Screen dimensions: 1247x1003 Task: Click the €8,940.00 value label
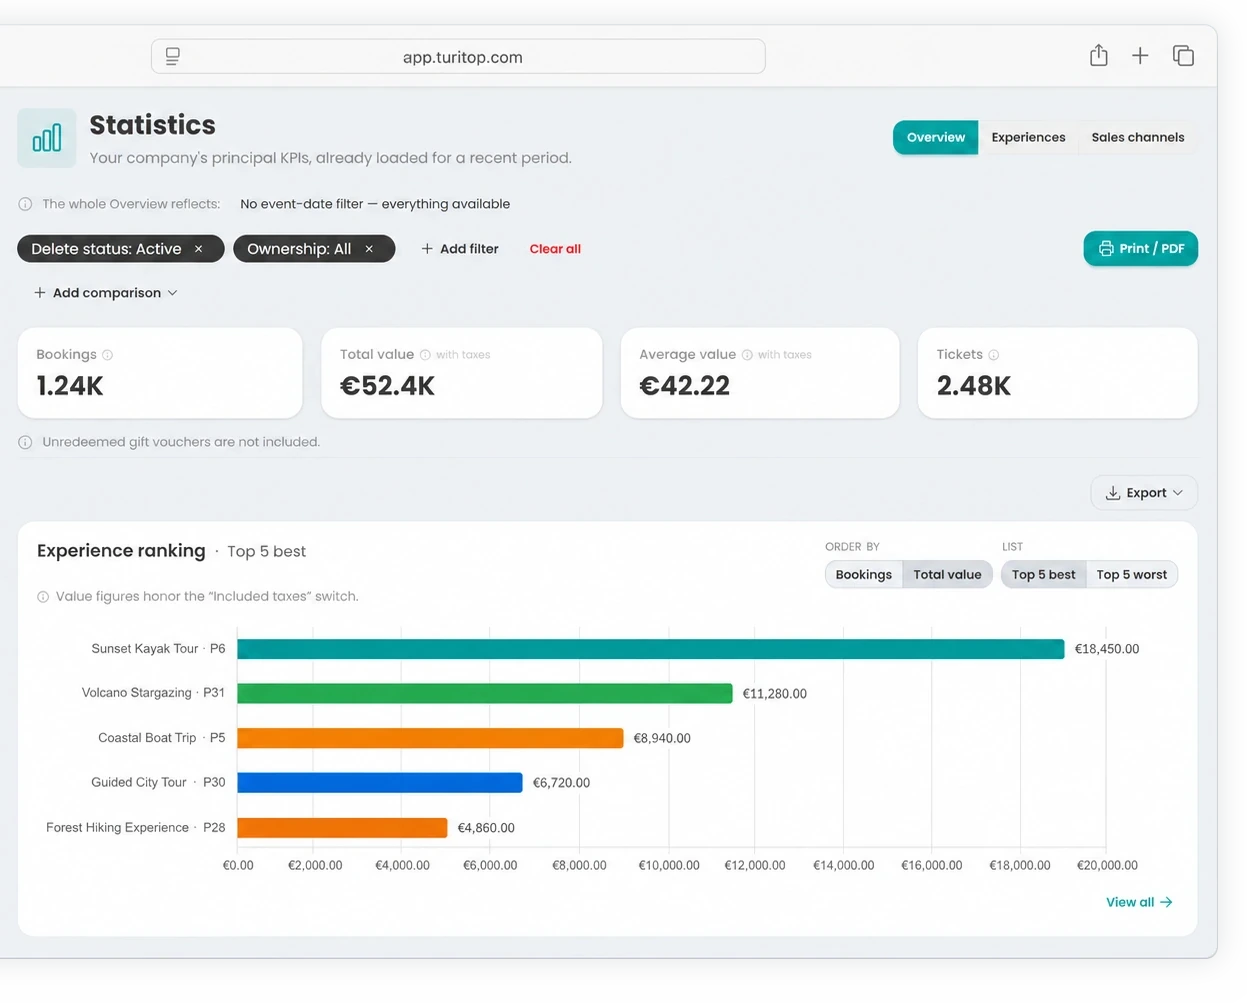[662, 739]
